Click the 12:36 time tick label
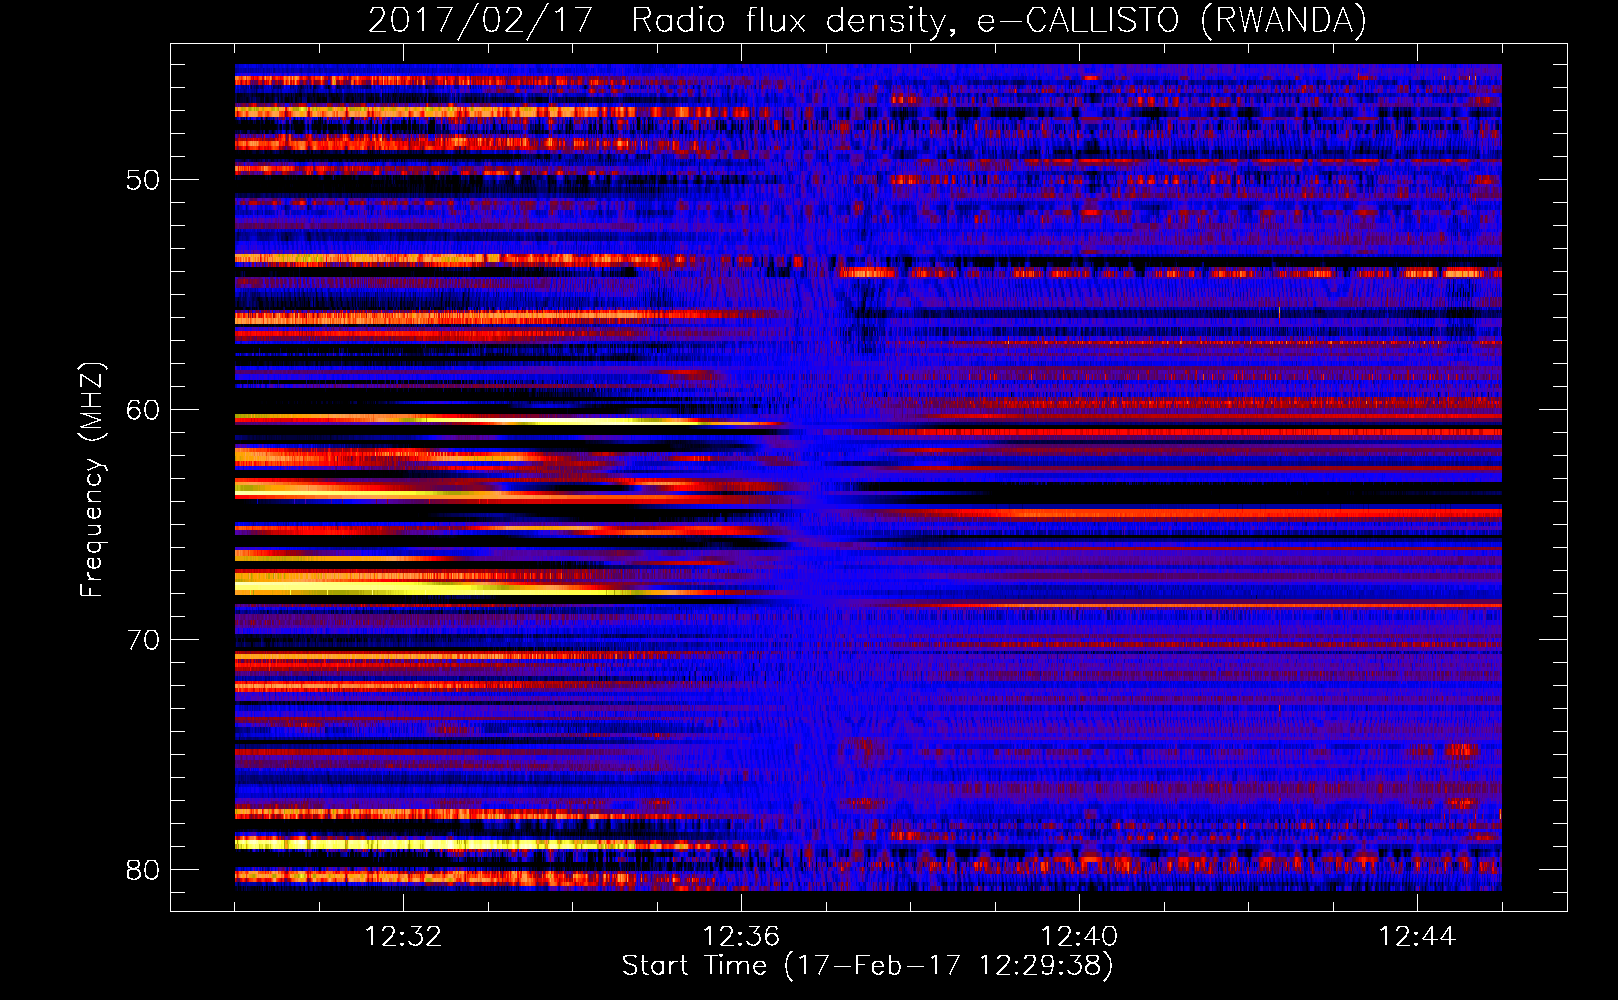 [x=741, y=937]
